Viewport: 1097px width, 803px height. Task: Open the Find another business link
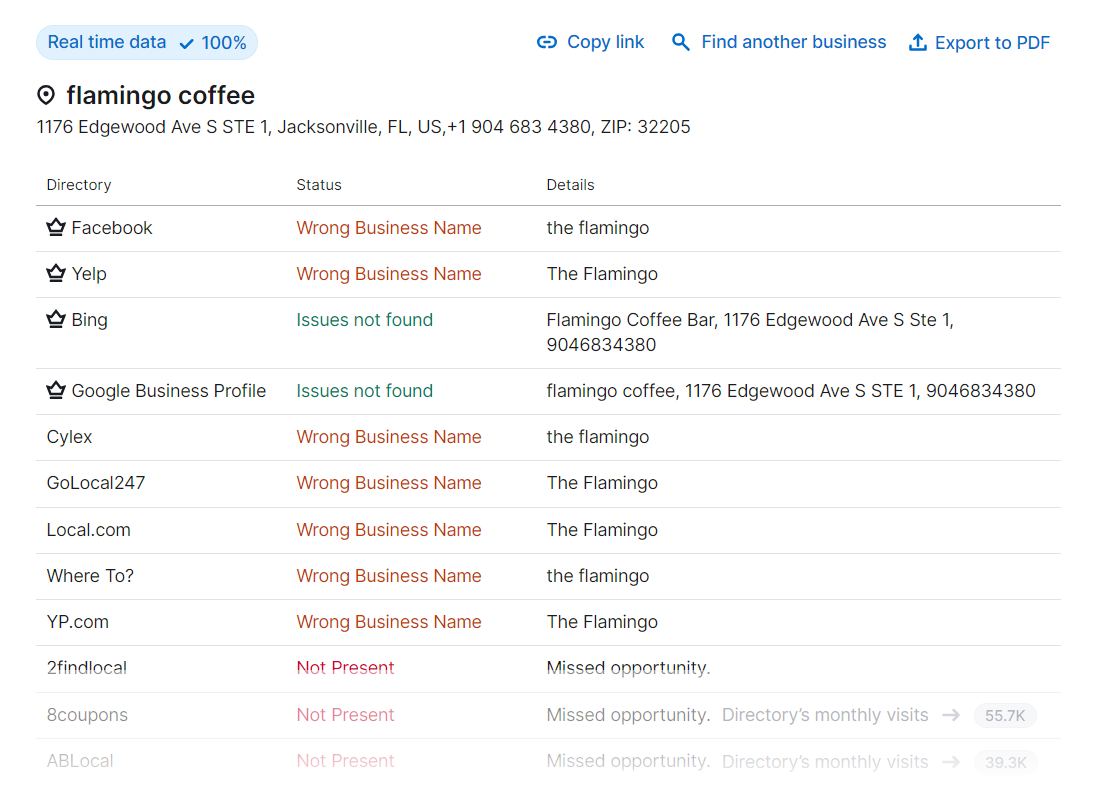point(793,43)
